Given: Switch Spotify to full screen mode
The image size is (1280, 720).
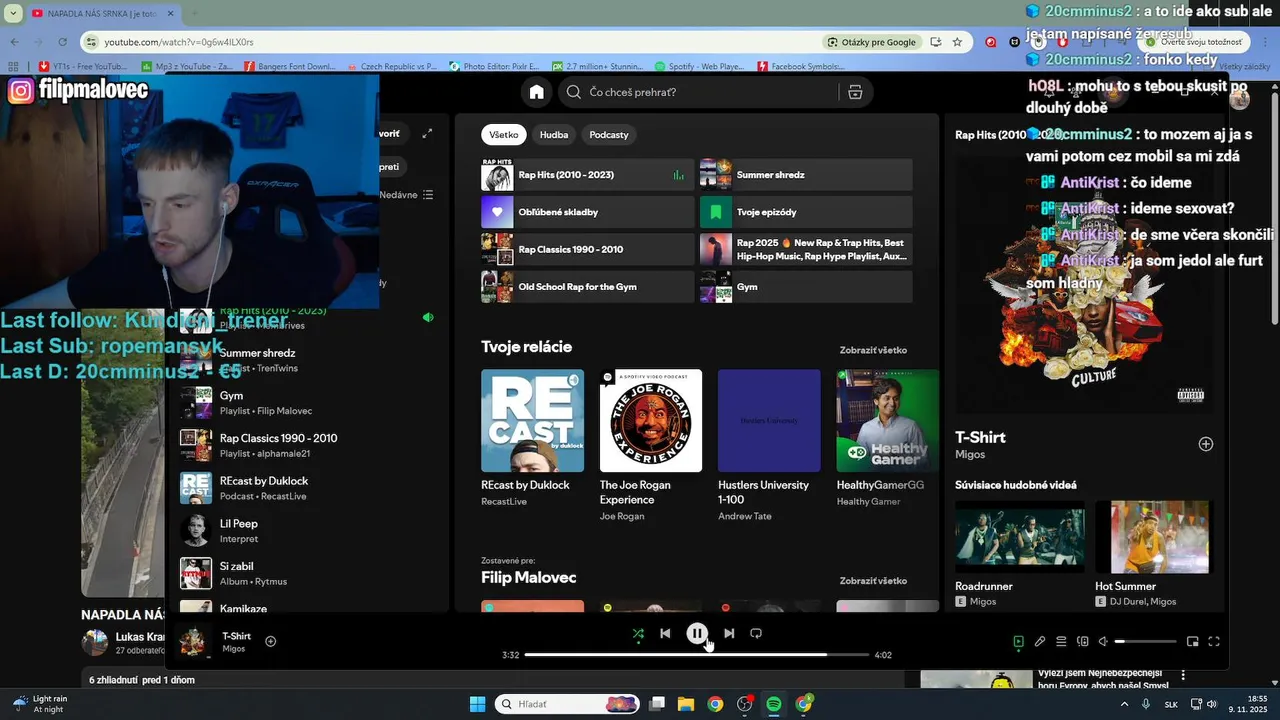Looking at the screenshot, I should point(1214,642).
